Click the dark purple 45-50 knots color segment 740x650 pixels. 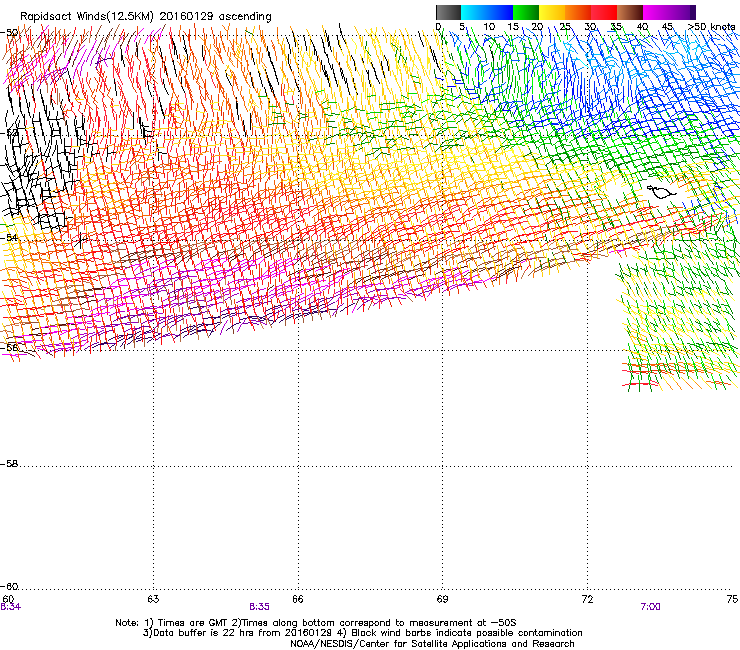(x=682, y=12)
